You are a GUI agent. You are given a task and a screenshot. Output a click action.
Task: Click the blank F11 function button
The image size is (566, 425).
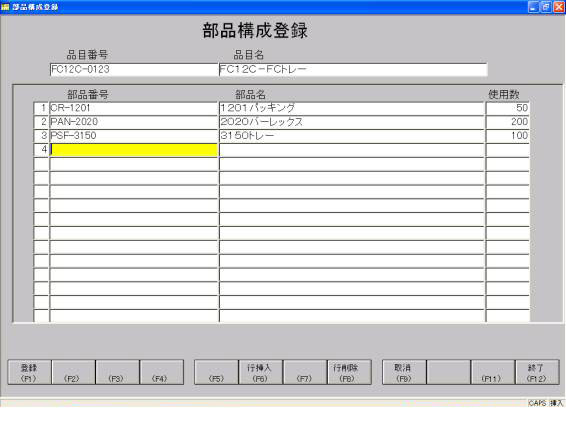click(x=493, y=372)
